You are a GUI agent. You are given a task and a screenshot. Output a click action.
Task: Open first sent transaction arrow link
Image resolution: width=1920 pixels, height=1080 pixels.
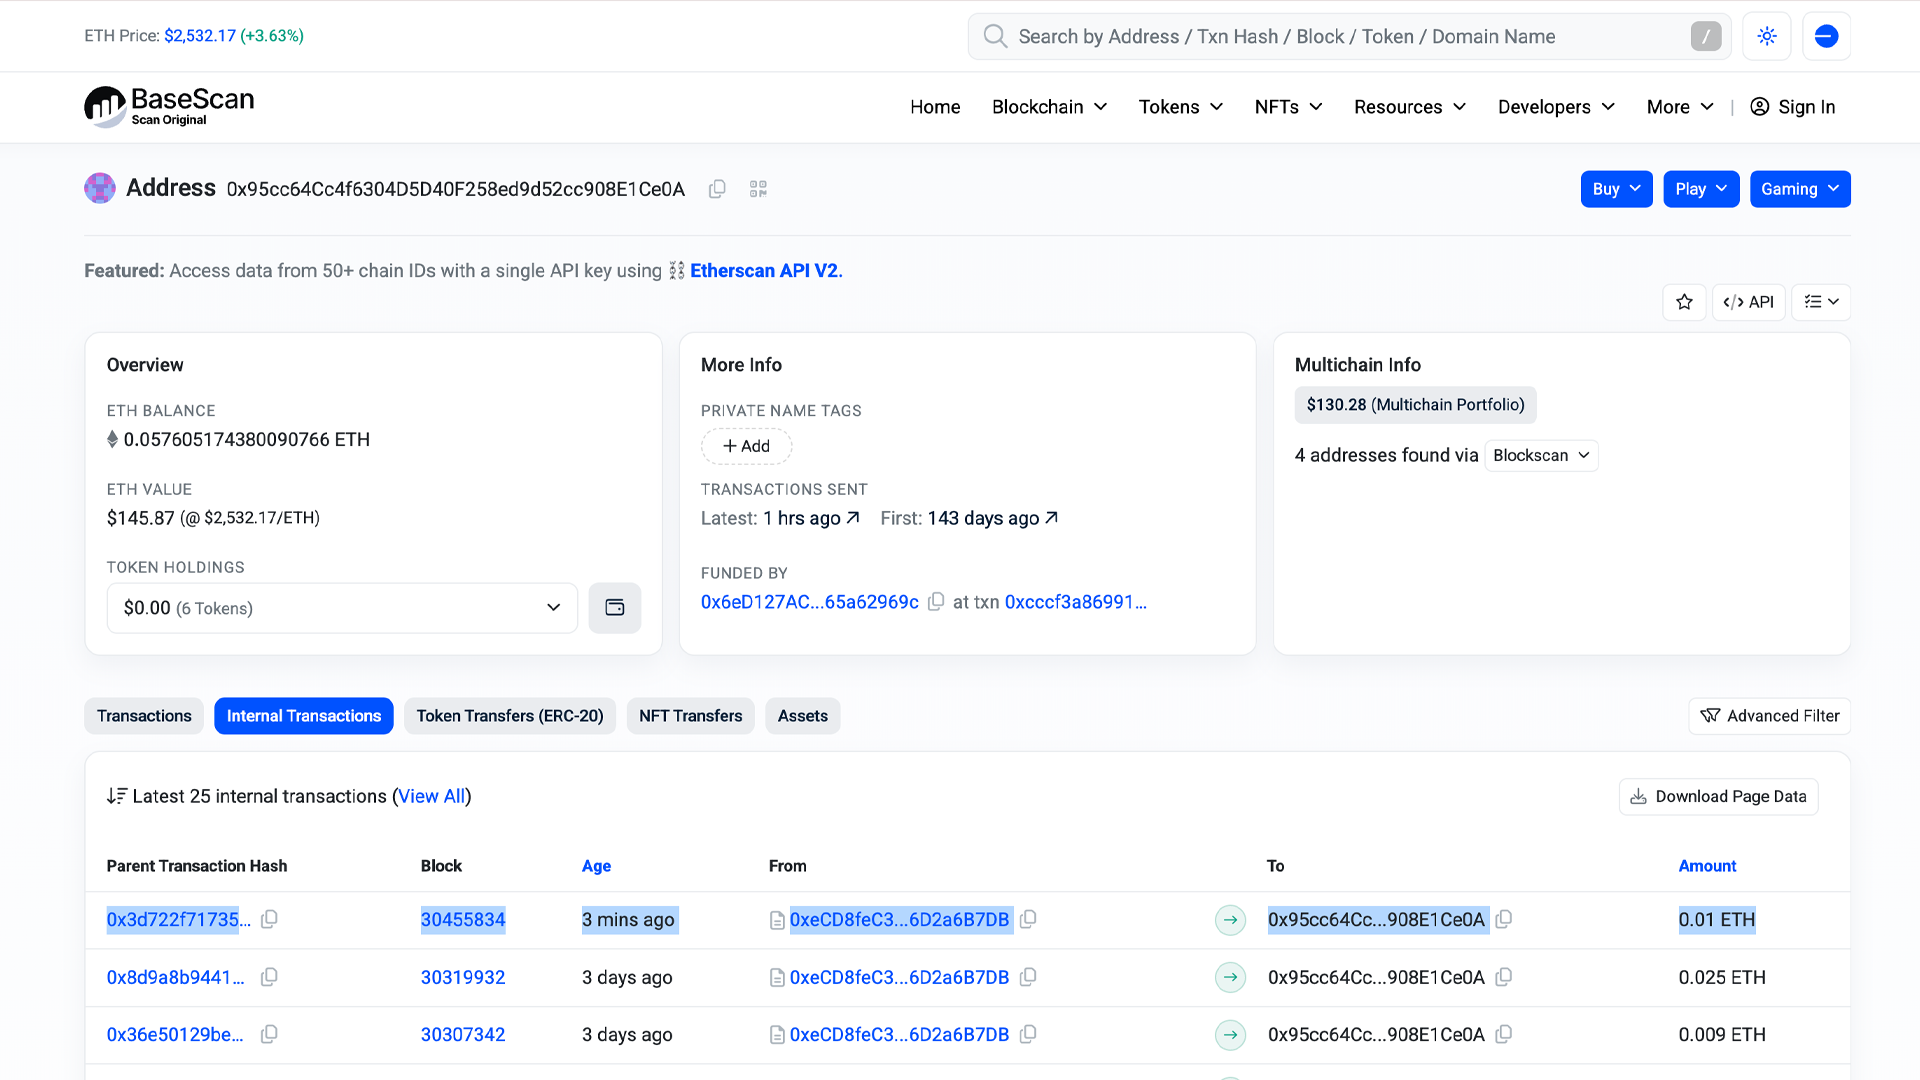(x=1051, y=518)
